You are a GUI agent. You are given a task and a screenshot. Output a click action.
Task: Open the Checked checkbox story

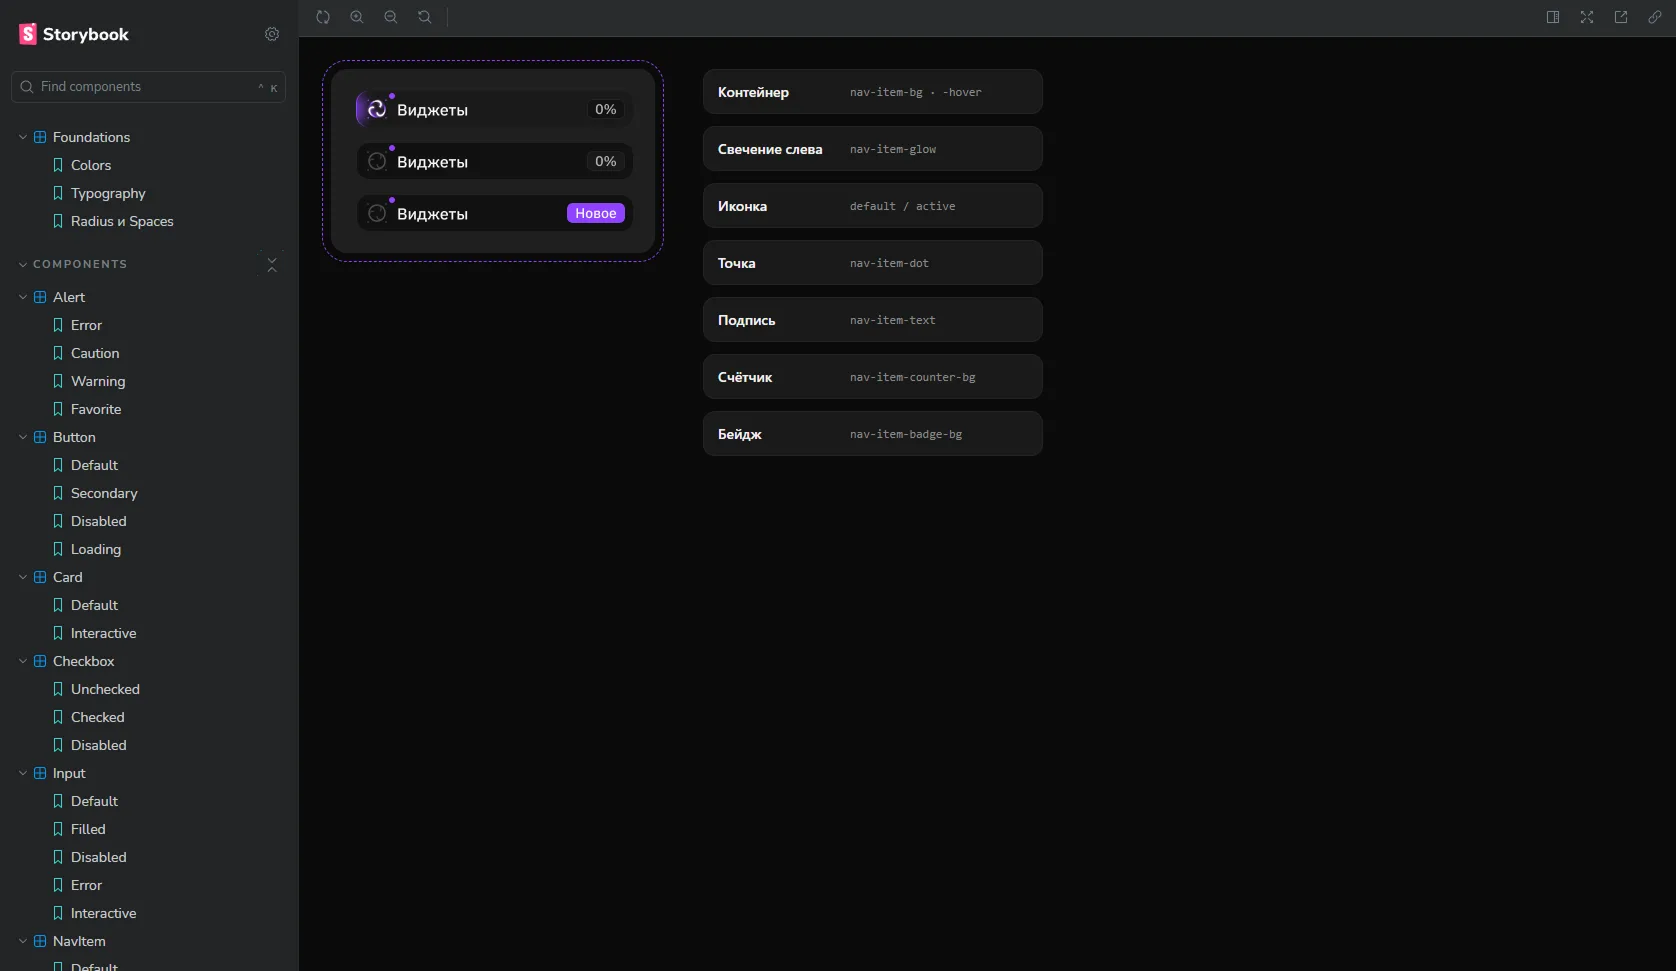point(98,717)
